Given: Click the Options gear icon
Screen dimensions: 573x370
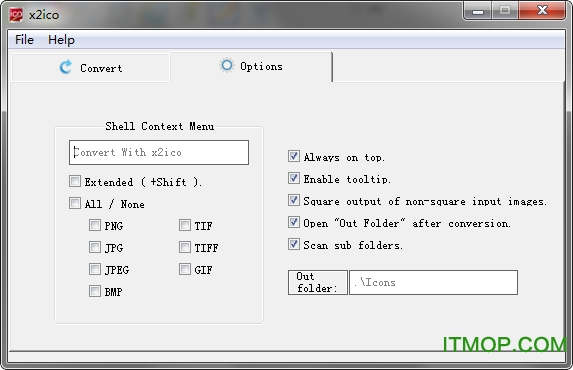Looking at the screenshot, I should tap(227, 65).
